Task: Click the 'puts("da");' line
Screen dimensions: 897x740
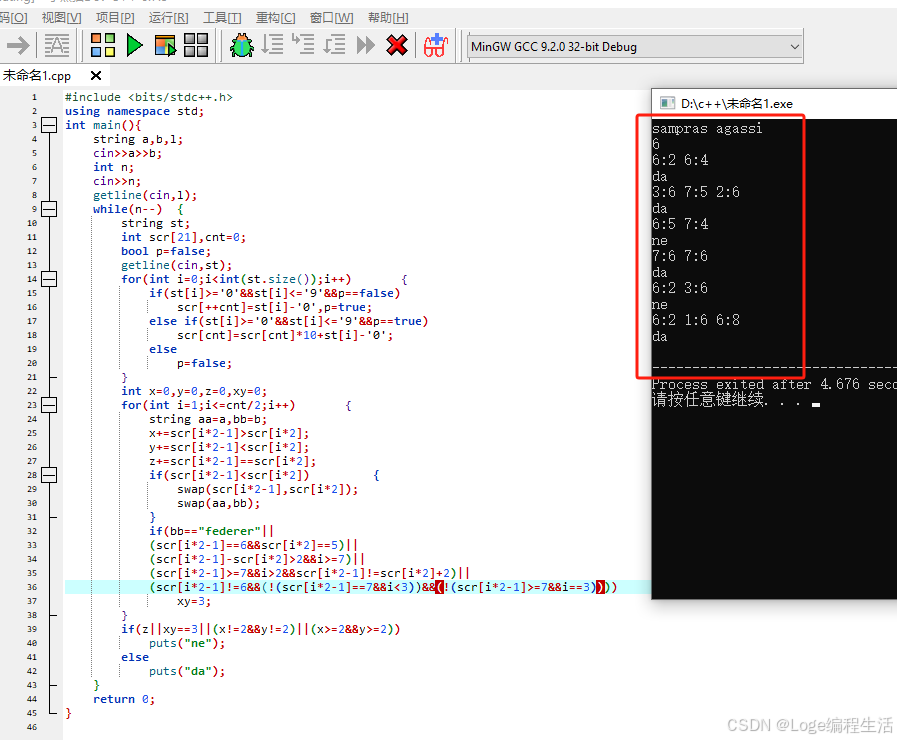Action: [187, 671]
